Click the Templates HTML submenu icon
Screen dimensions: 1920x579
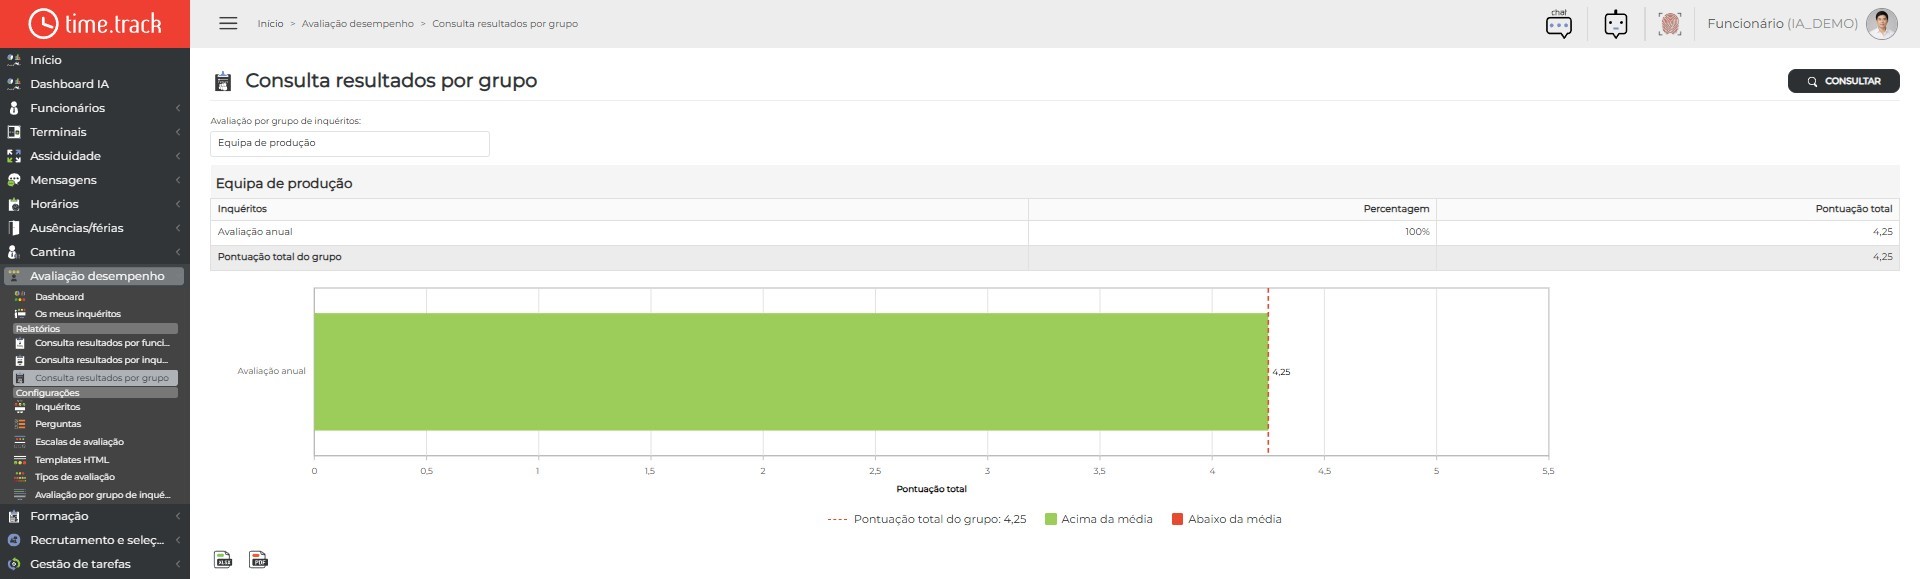pos(20,460)
